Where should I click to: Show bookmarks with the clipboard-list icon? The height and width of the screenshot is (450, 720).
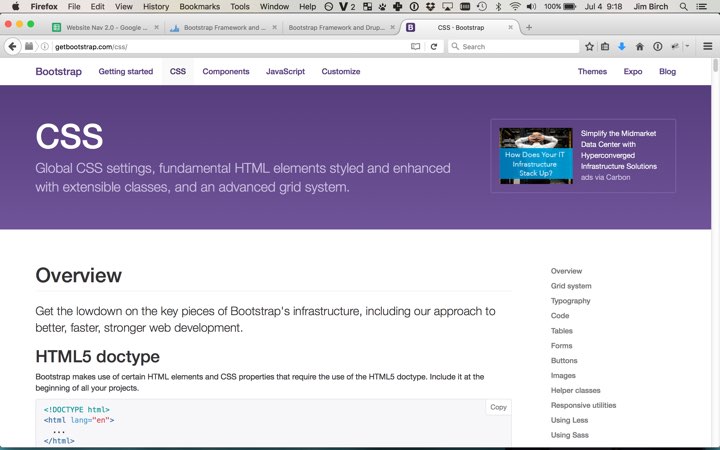[605, 46]
